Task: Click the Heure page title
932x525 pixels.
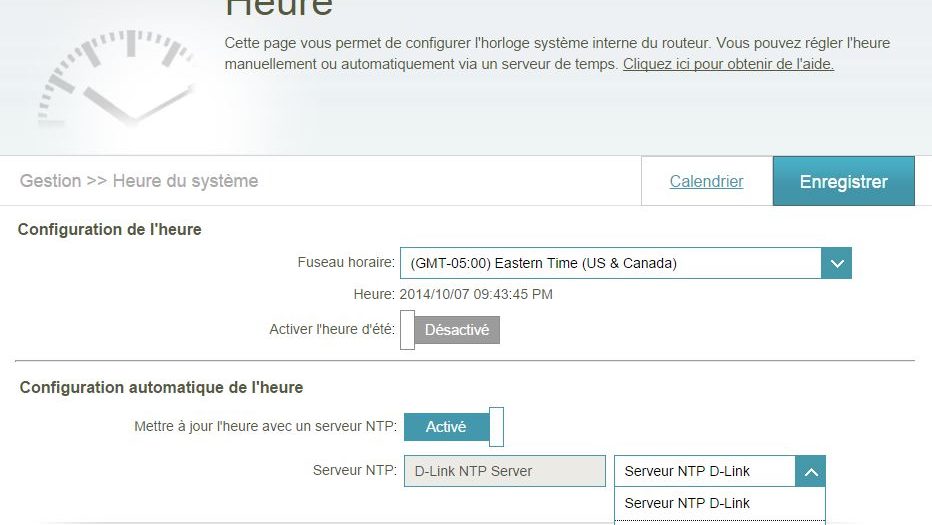Action: point(279,8)
